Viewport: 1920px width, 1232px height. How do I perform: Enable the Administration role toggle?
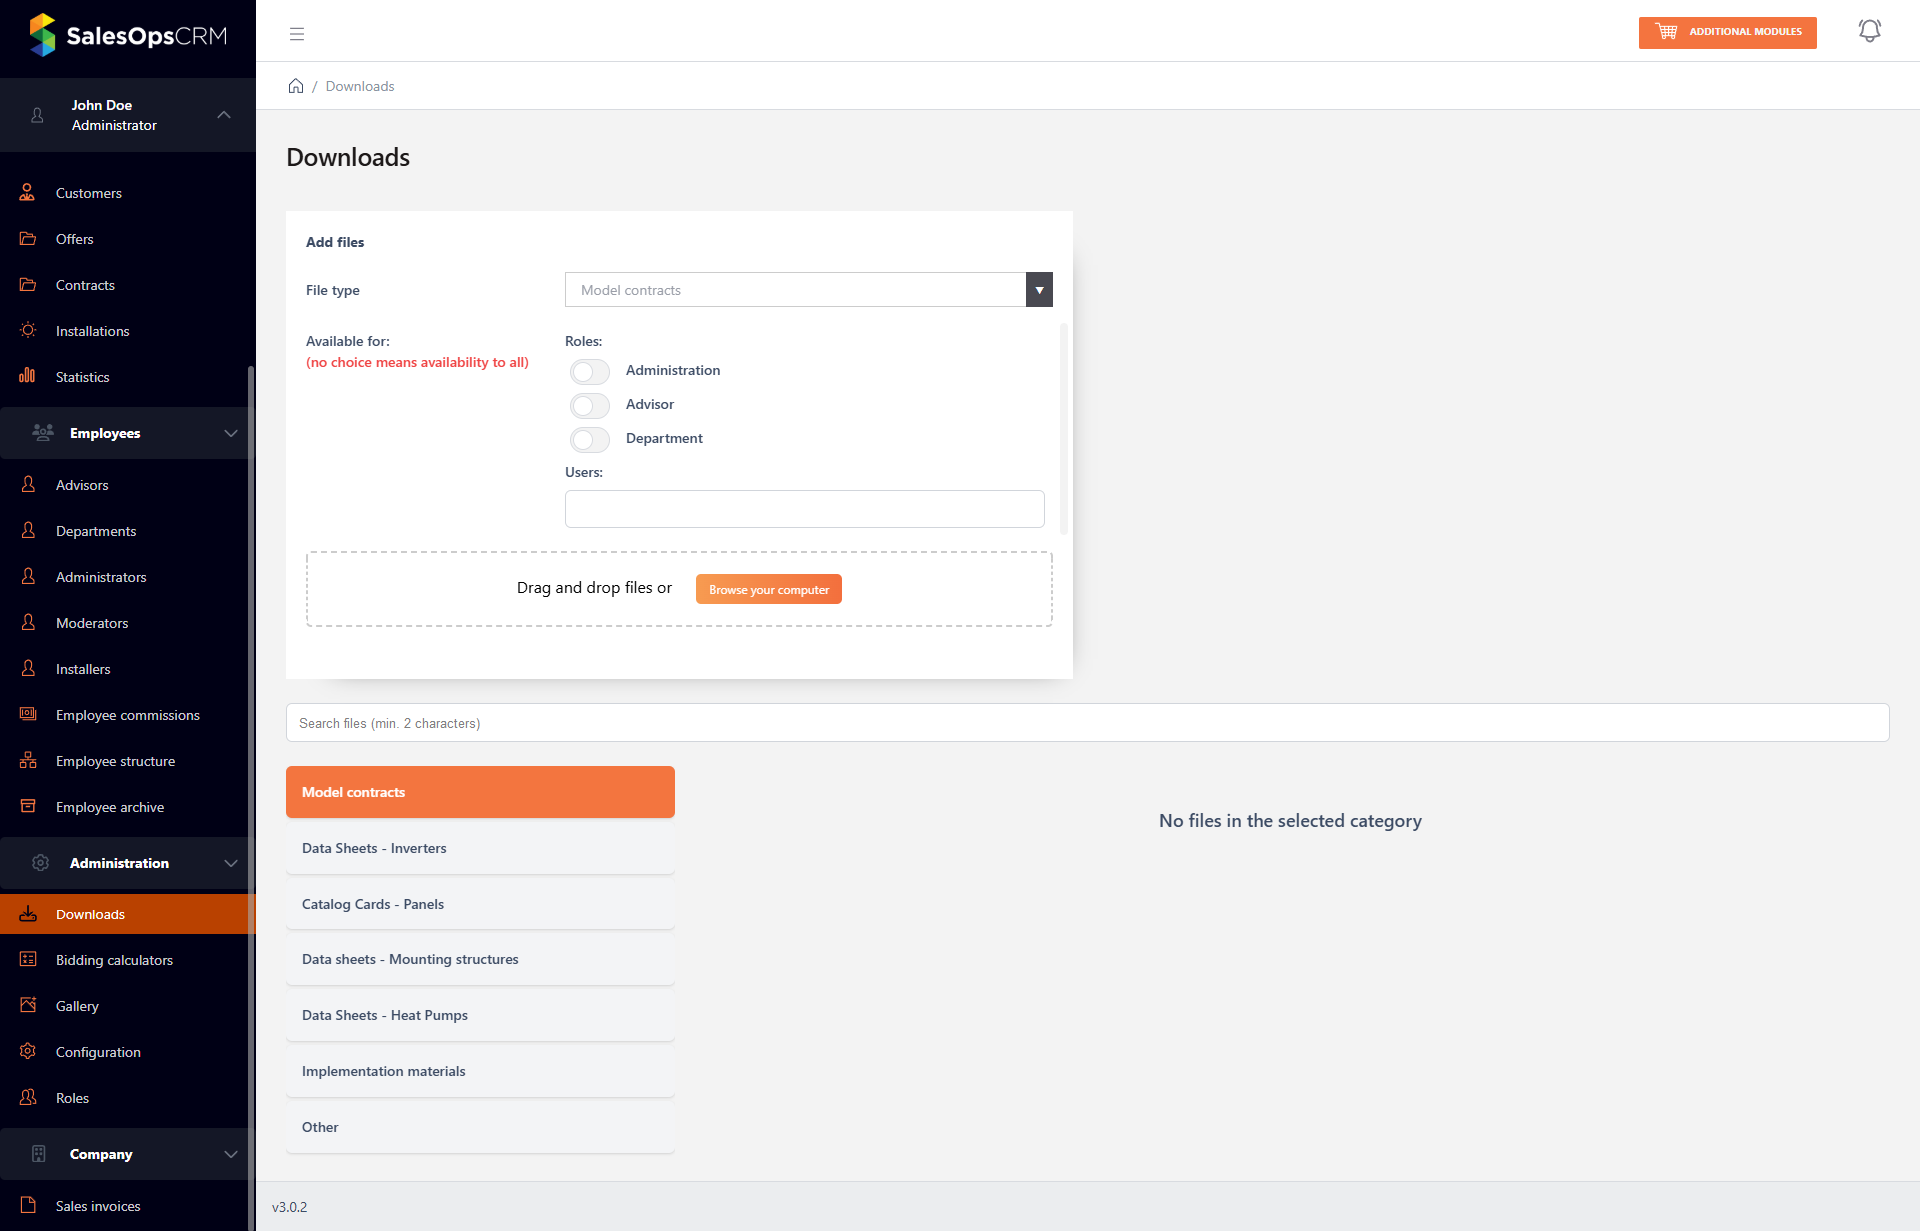(589, 372)
